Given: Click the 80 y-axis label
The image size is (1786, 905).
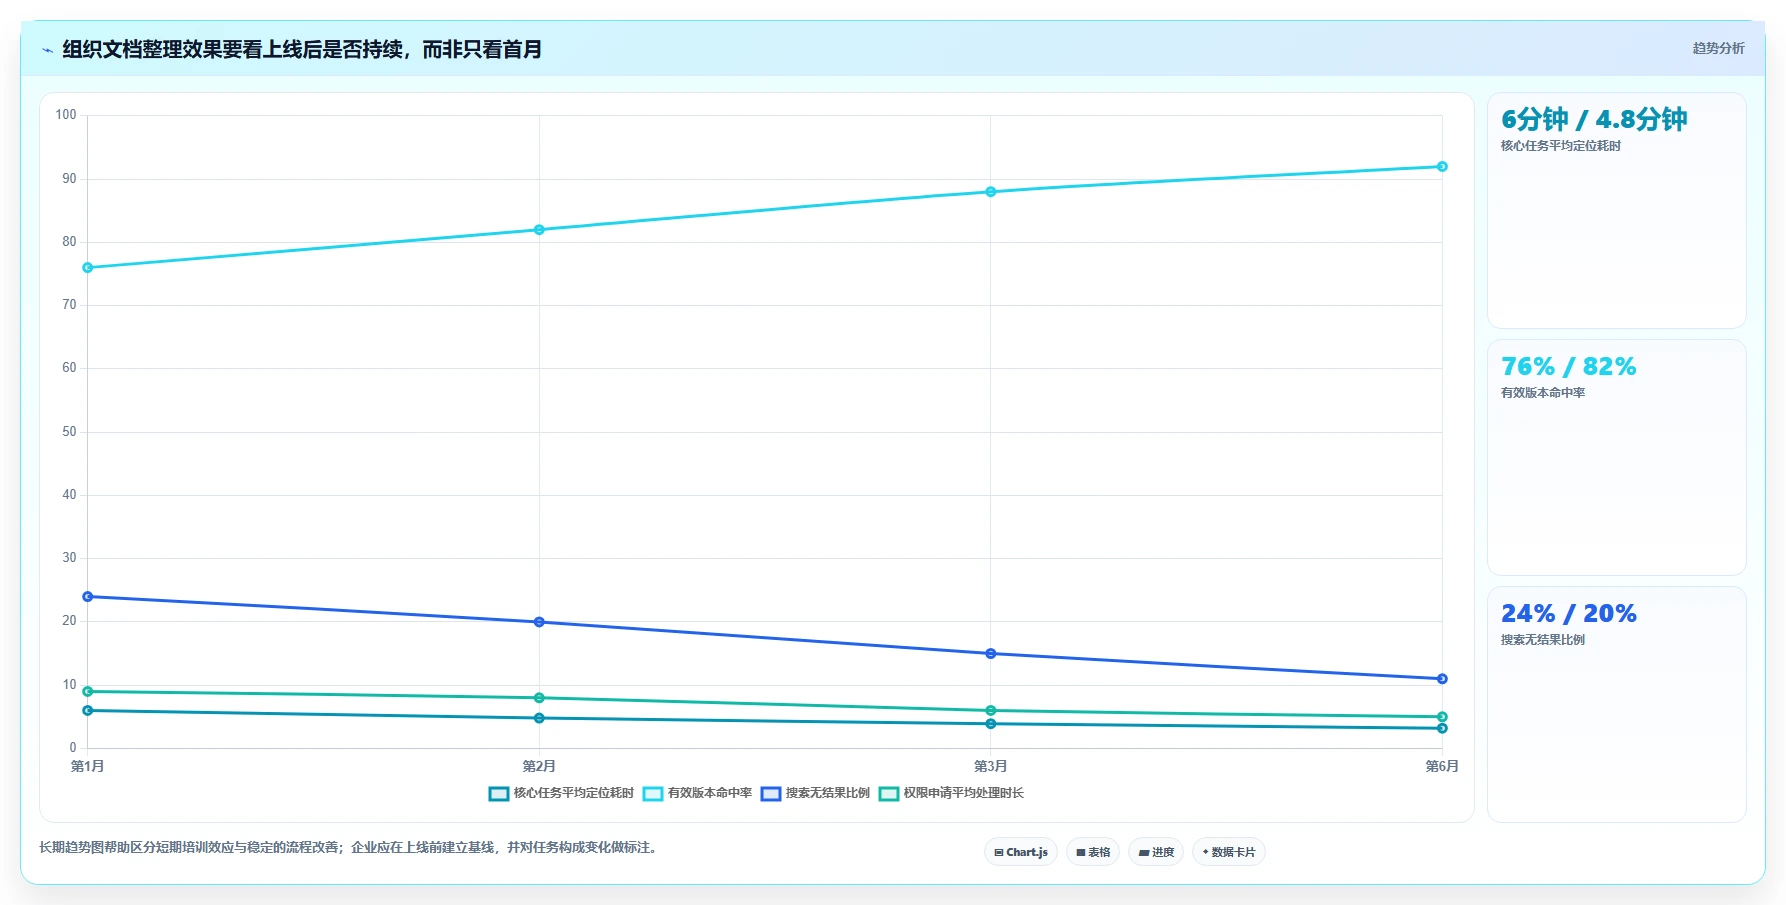Looking at the screenshot, I should point(69,242).
